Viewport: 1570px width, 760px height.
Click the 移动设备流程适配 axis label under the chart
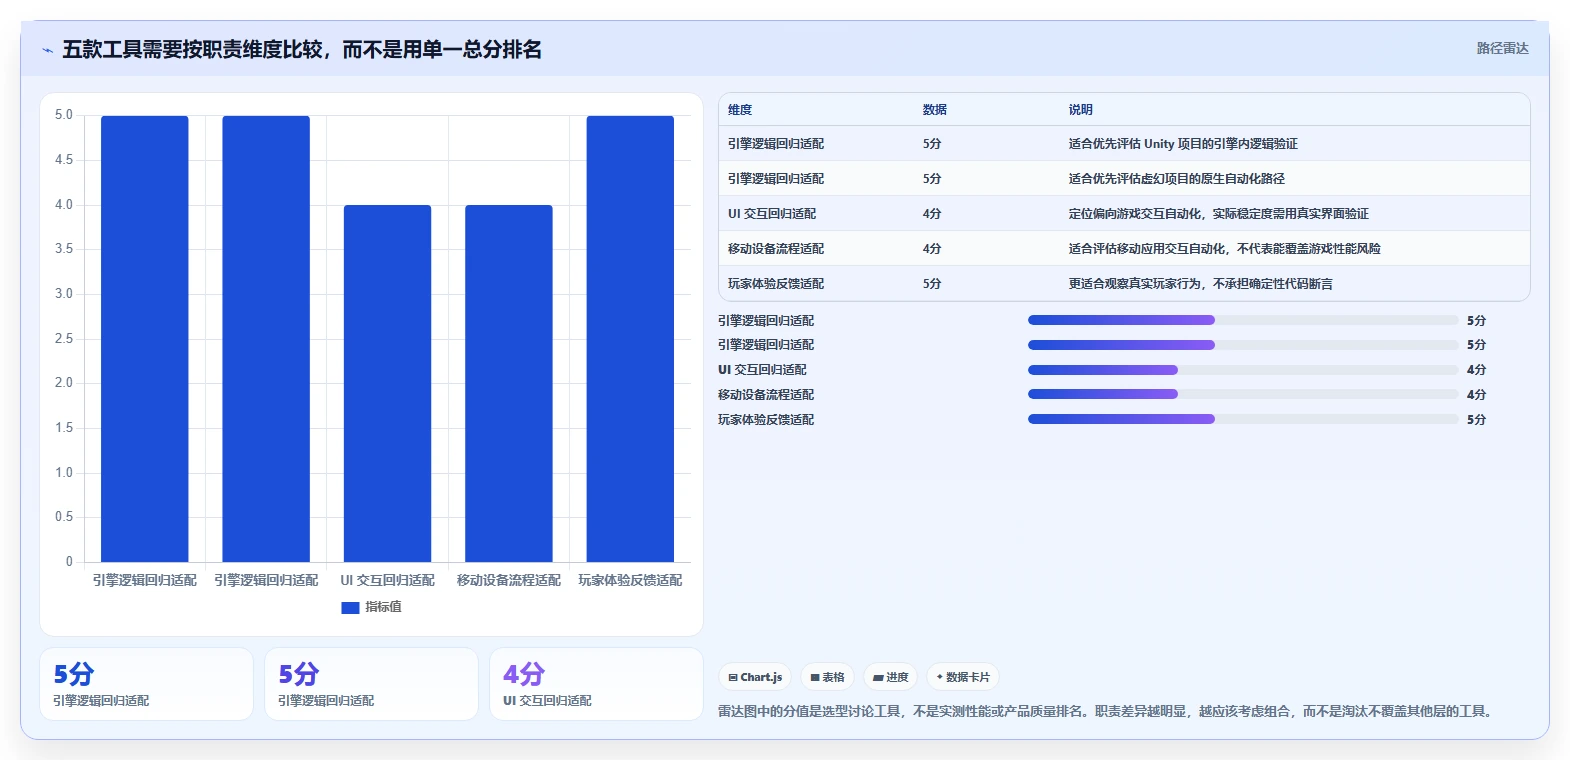click(509, 580)
